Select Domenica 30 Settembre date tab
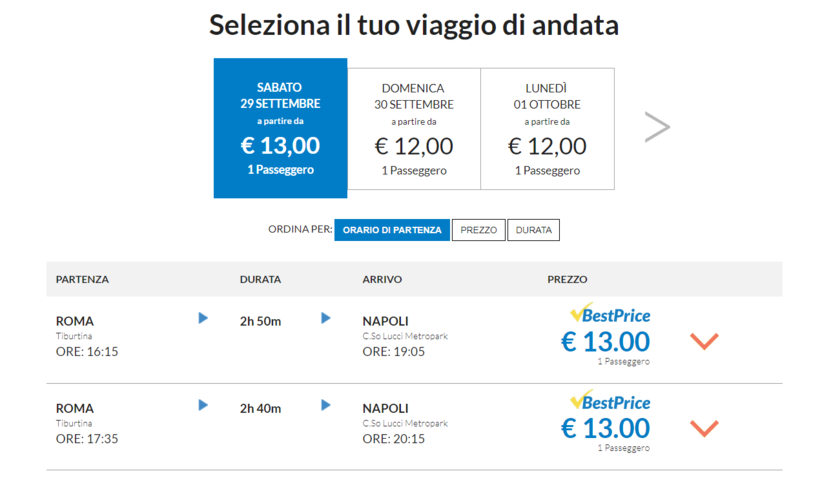The width and height of the screenshot is (820, 491). pyautogui.click(x=414, y=128)
